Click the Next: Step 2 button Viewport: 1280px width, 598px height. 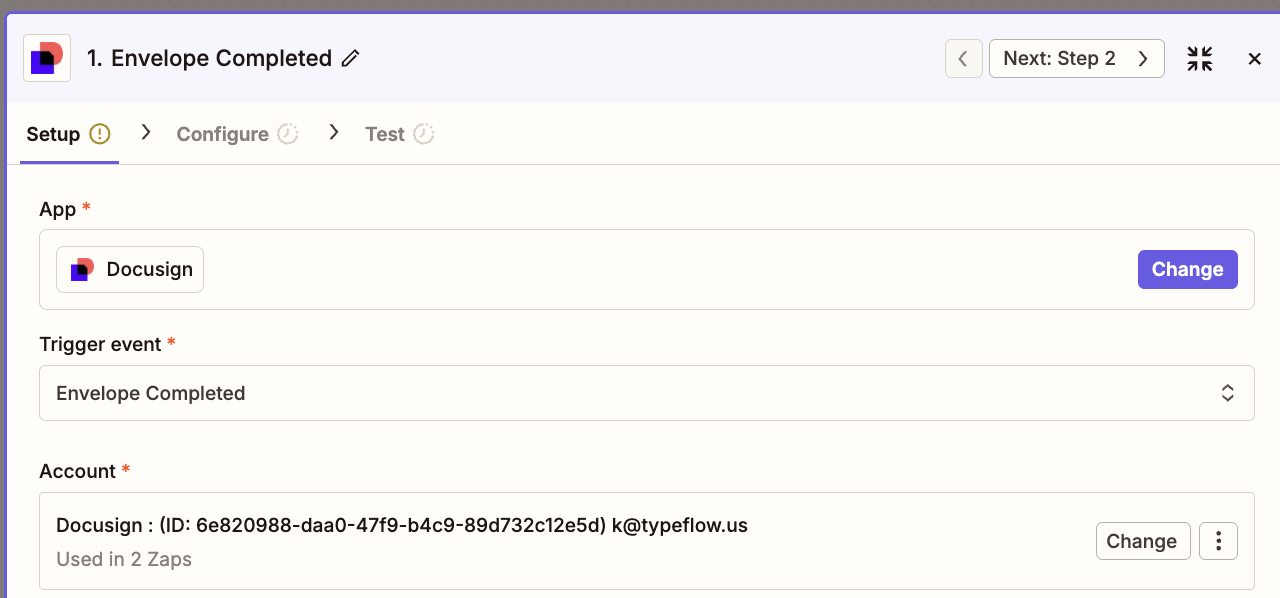pos(1076,59)
